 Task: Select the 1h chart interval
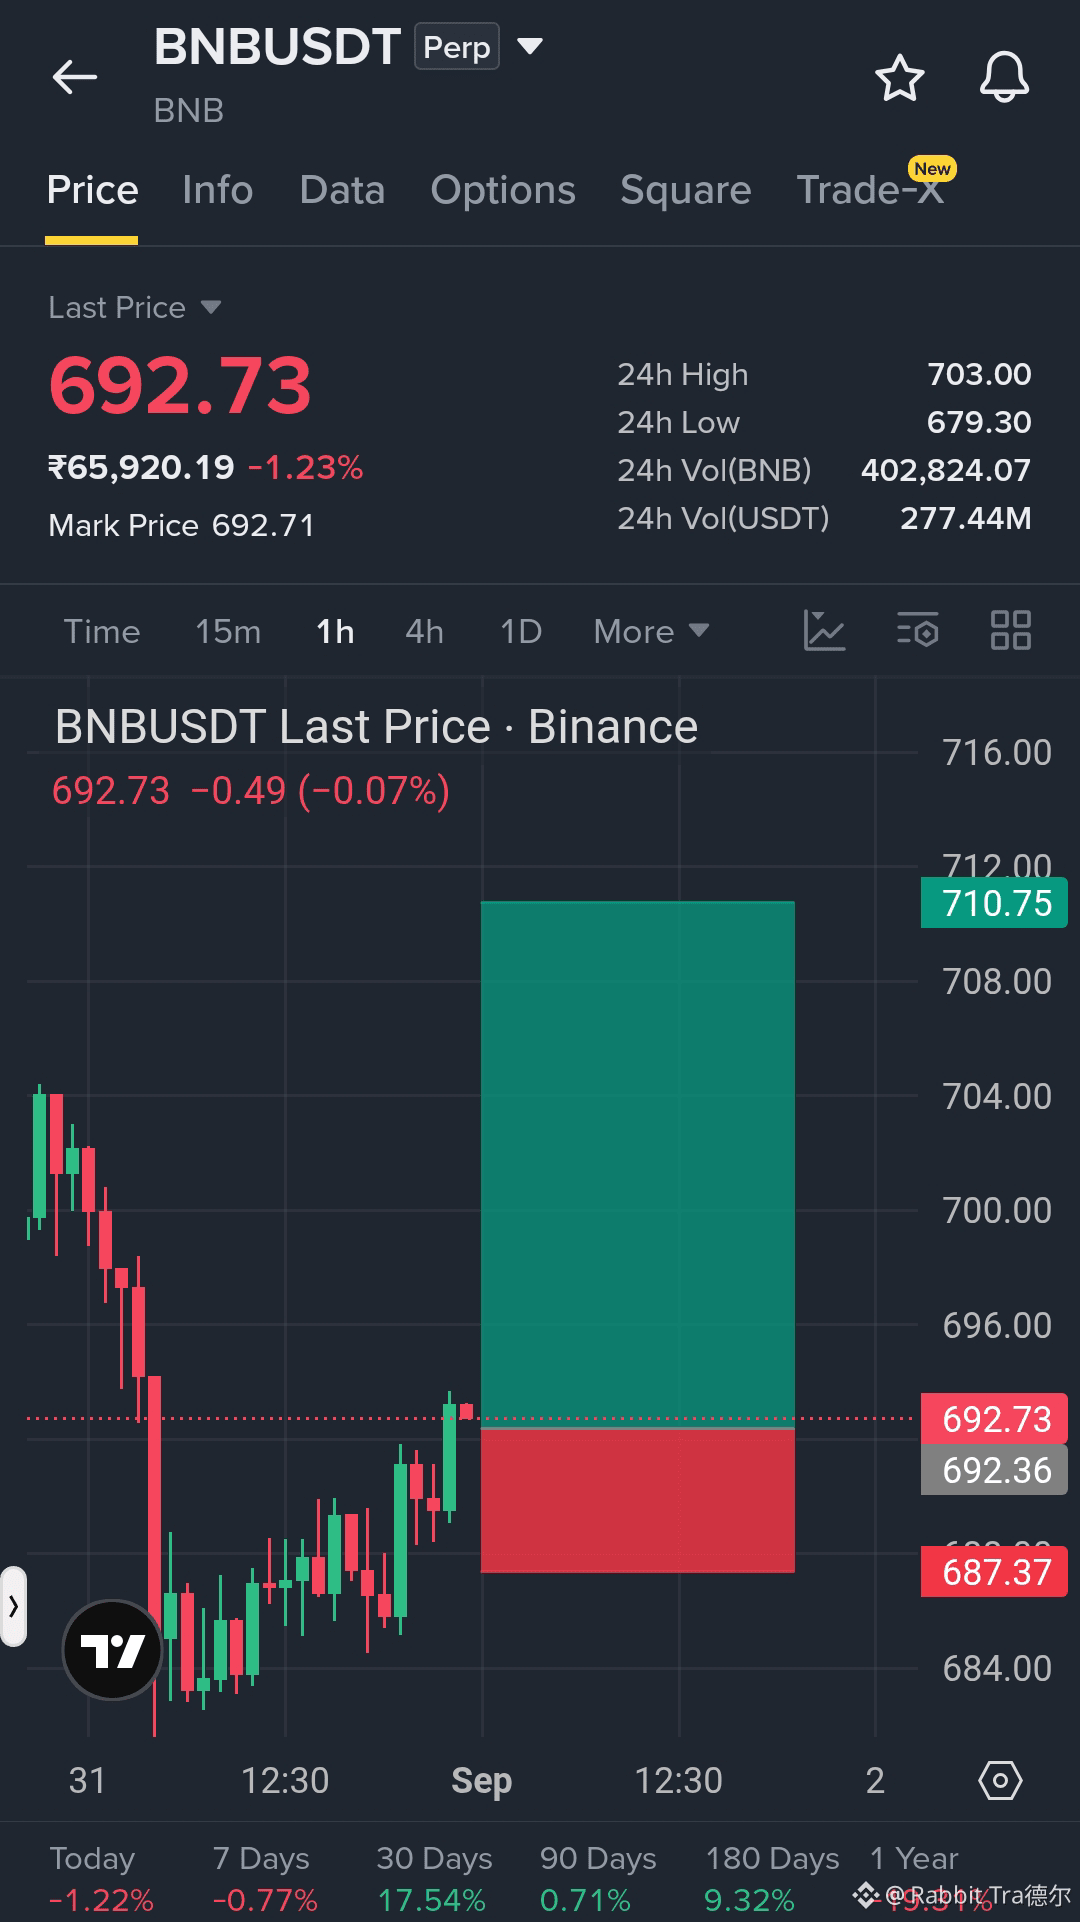[x=335, y=631]
